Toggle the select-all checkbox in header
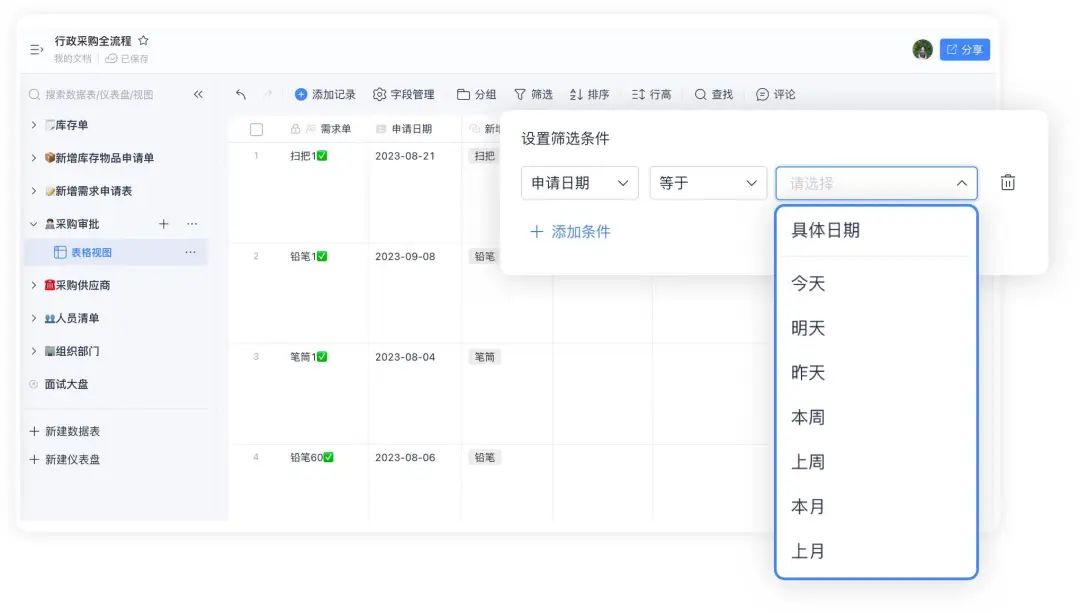1080x613 pixels. tap(257, 129)
